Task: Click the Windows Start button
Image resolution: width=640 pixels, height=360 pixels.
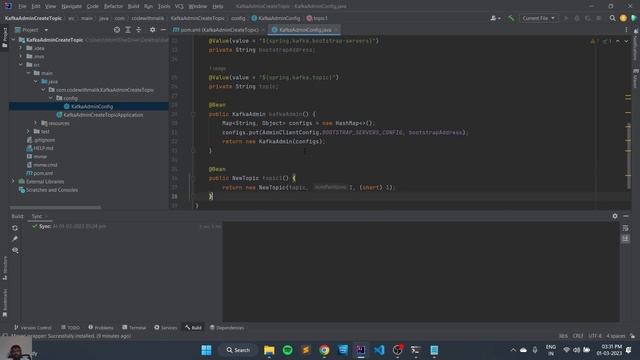Action: (x=207, y=350)
